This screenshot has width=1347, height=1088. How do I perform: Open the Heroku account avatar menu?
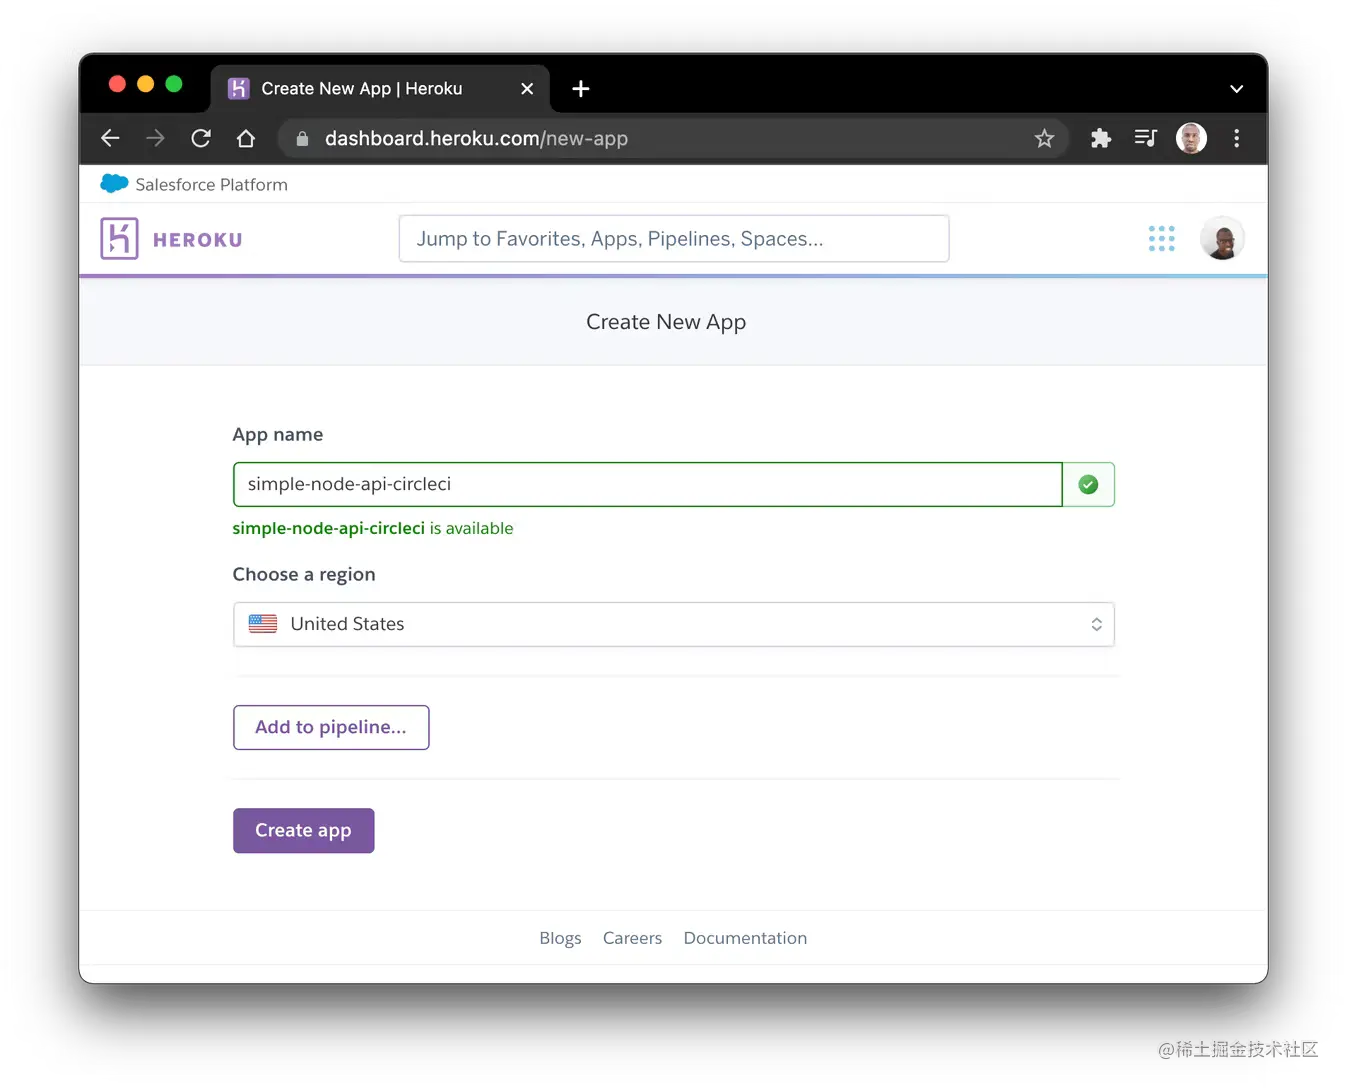(1222, 238)
